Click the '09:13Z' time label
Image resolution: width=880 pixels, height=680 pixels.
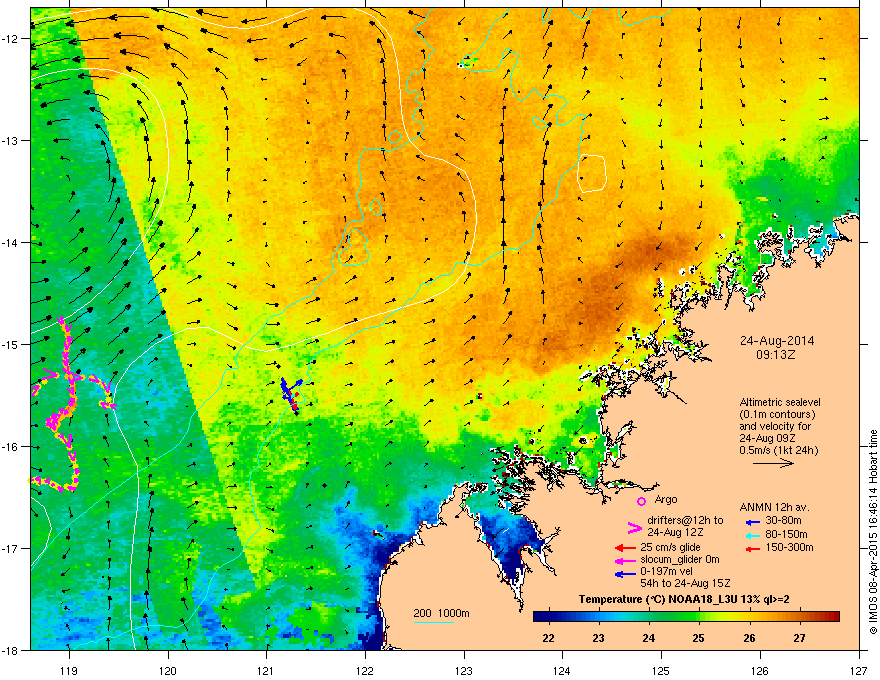tap(776, 355)
